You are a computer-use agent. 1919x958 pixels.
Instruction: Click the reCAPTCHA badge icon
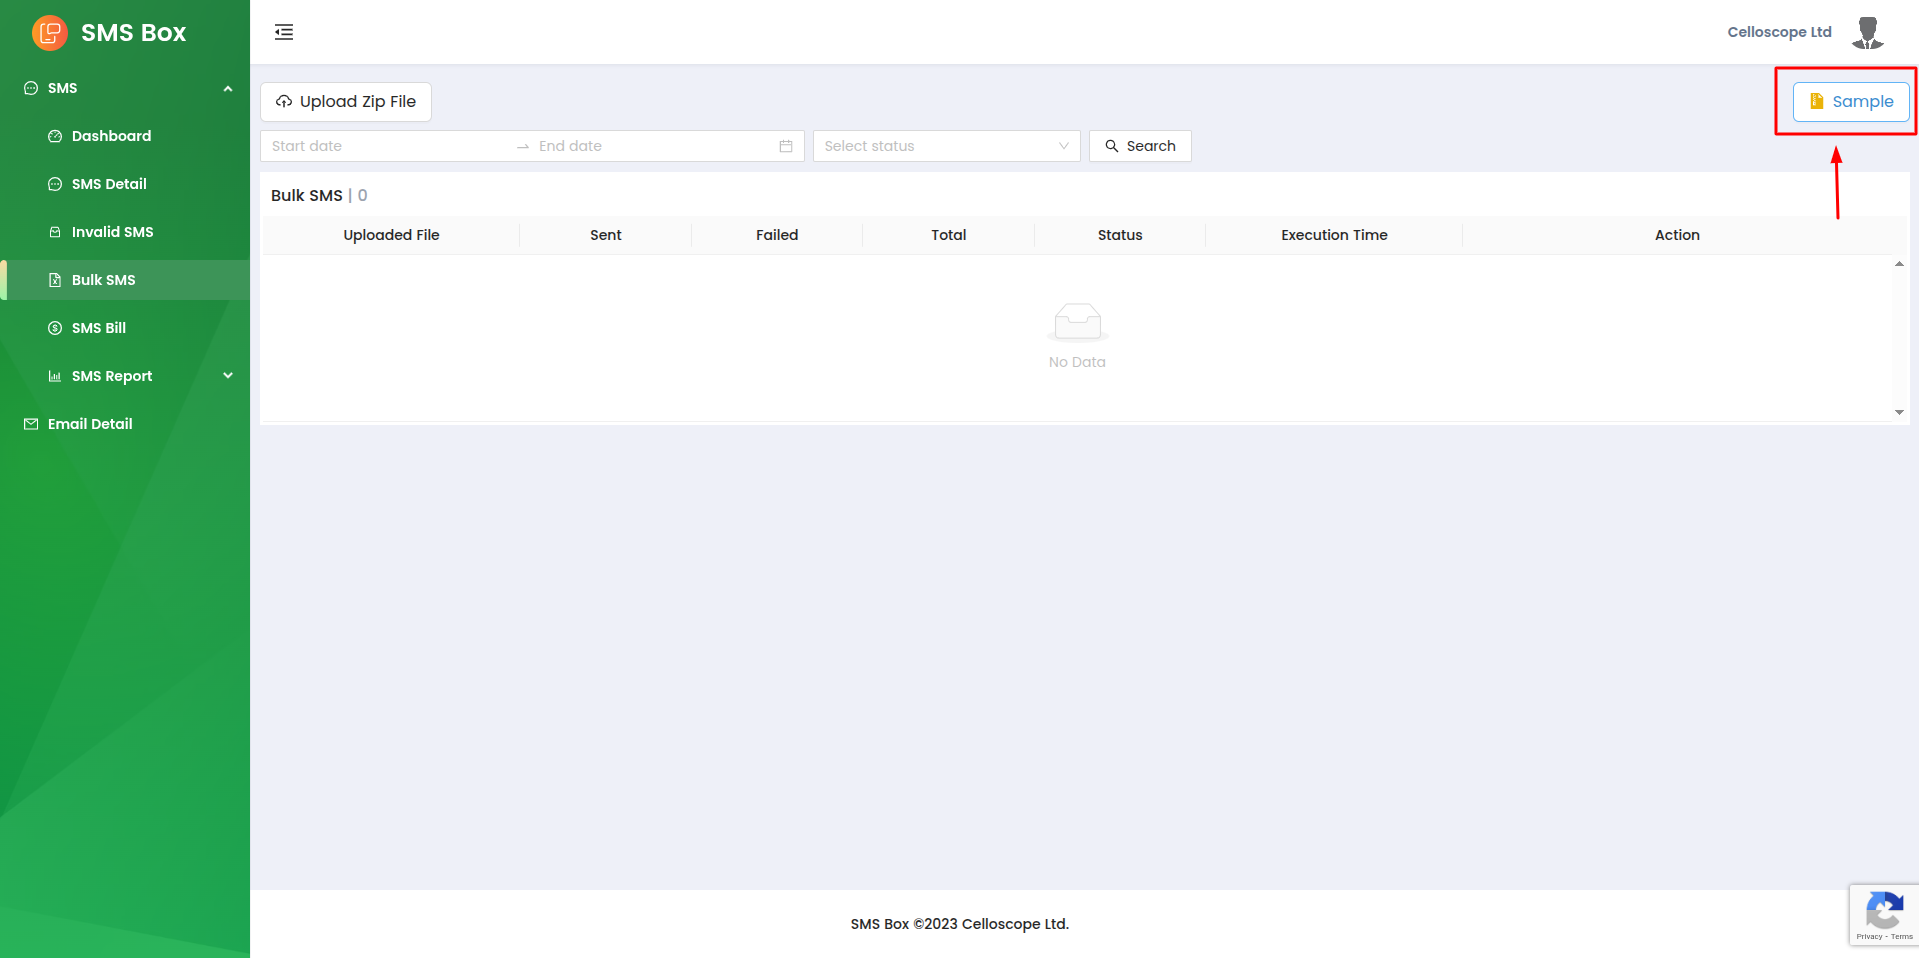[x=1884, y=914]
